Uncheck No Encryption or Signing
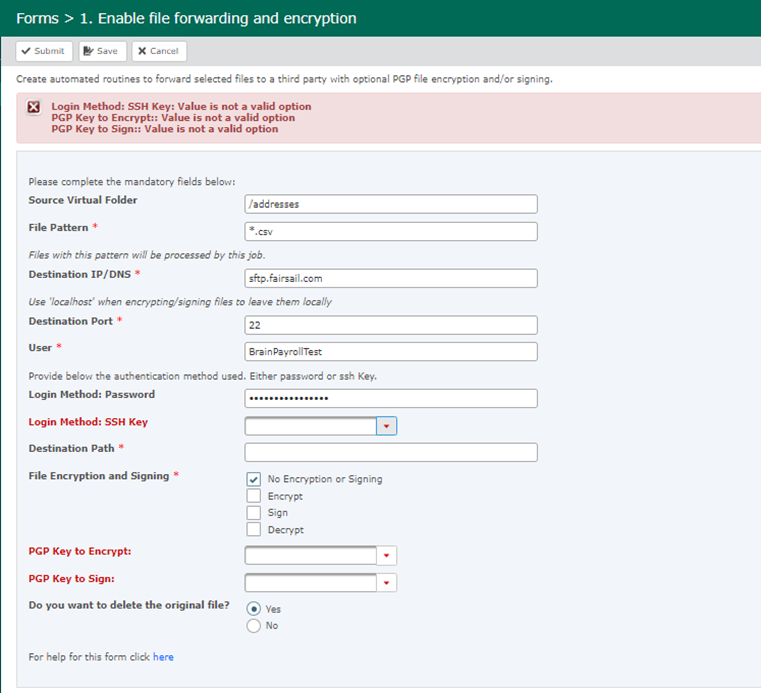The height and width of the screenshot is (693, 761). (253, 479)
